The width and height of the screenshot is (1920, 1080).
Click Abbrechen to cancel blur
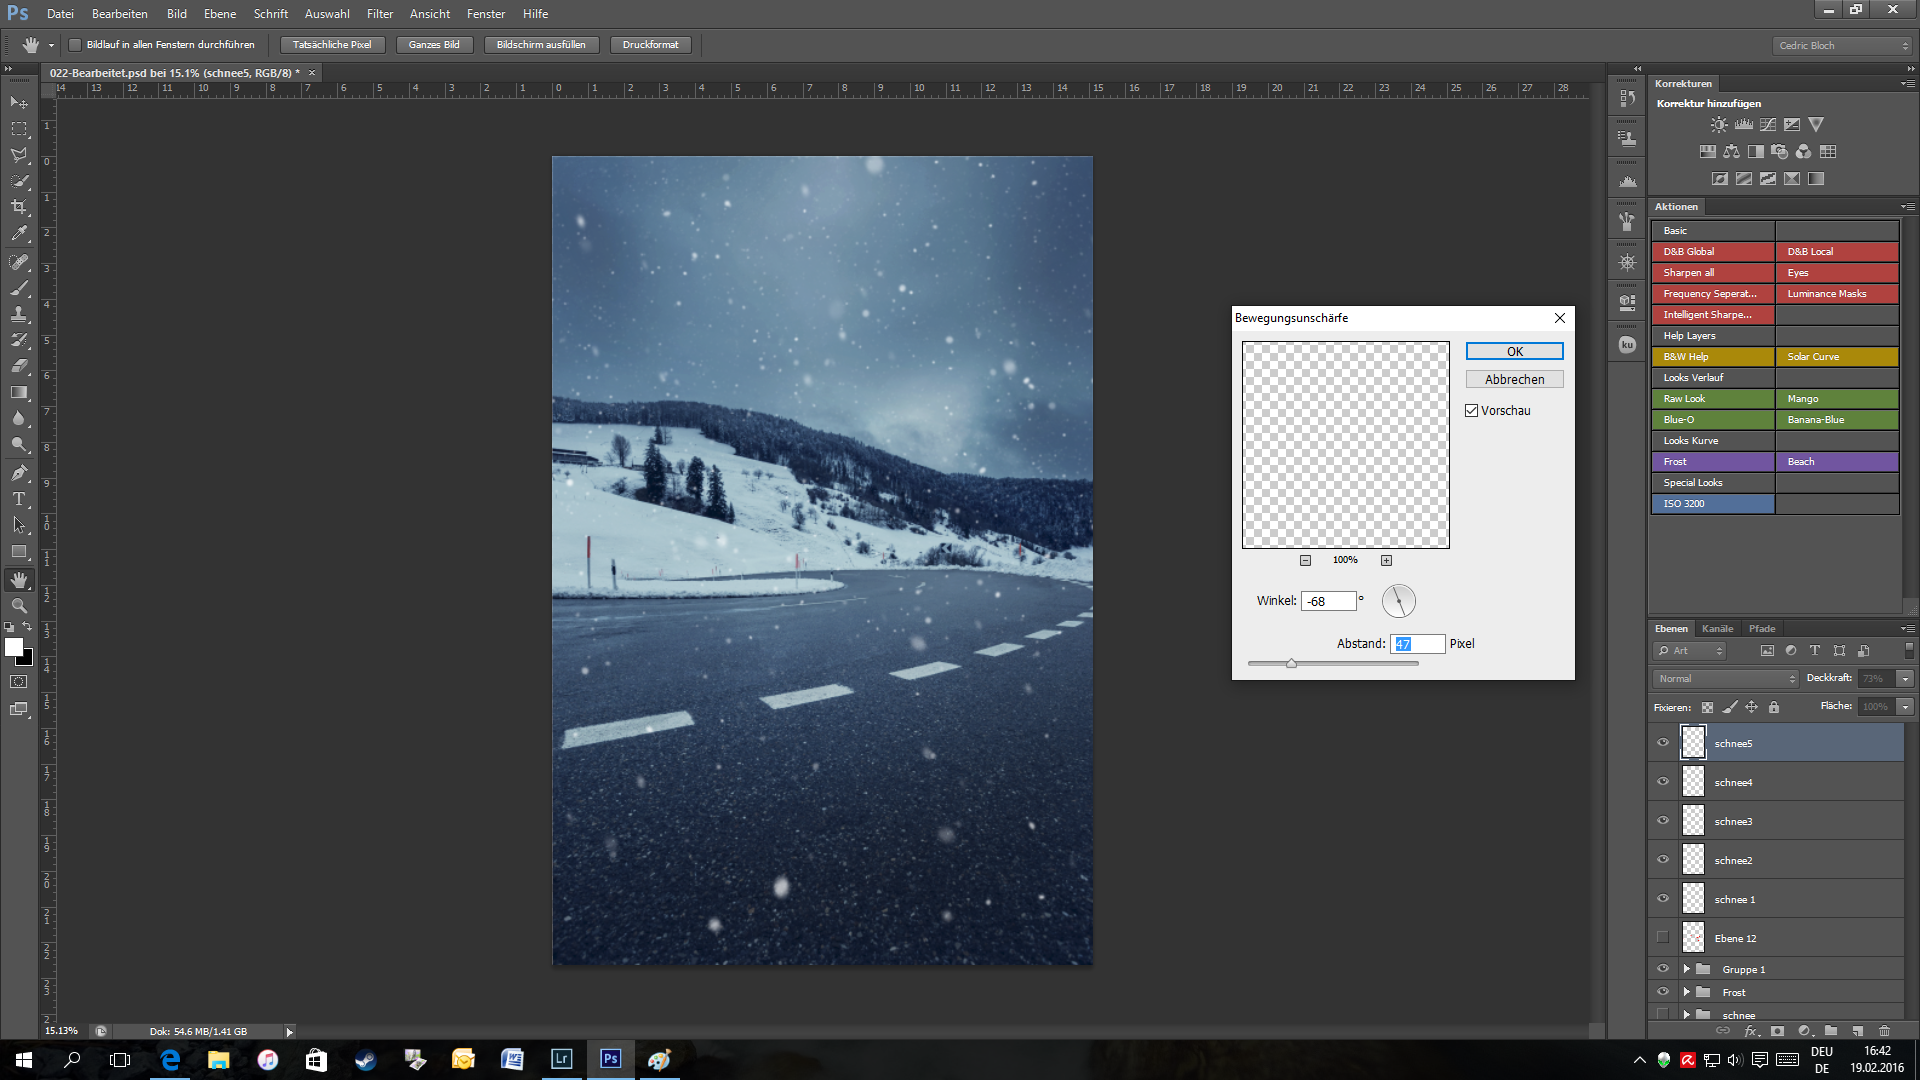coord(1514,380)
